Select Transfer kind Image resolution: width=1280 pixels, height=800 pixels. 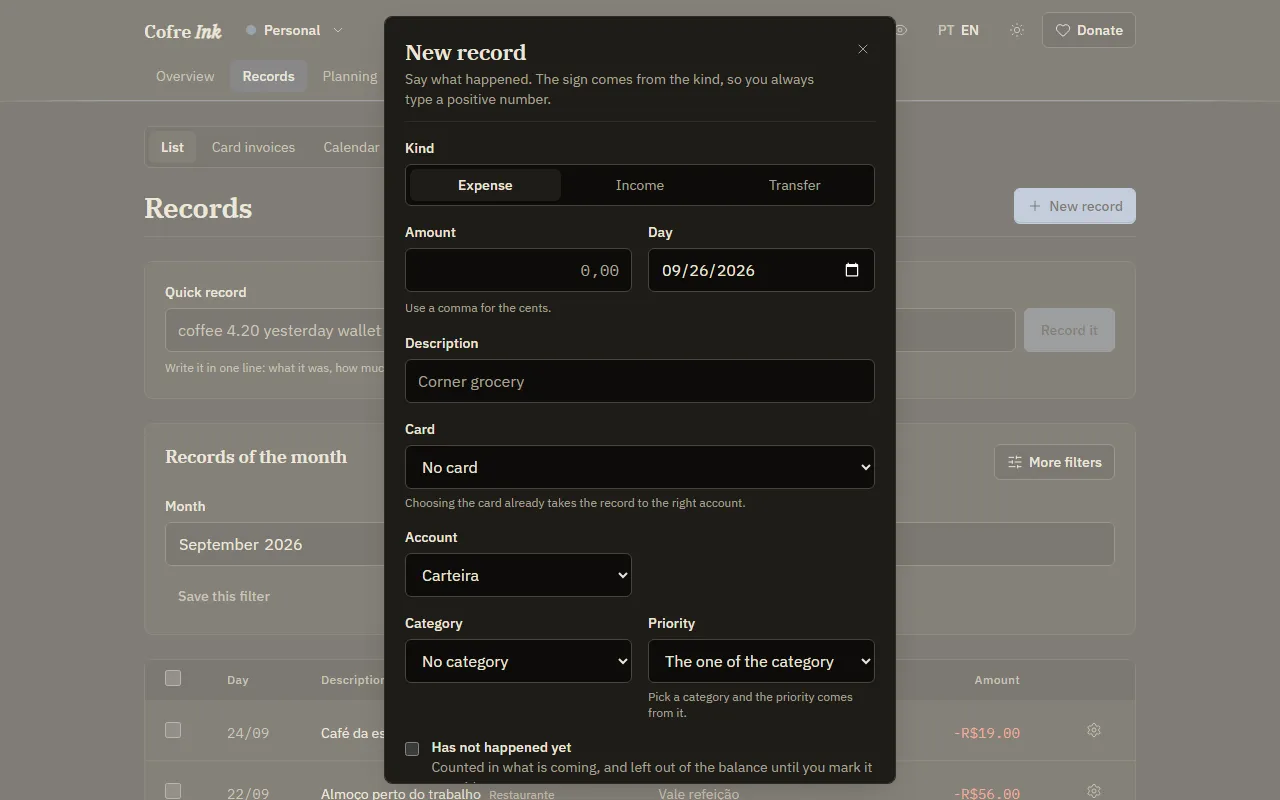[x=795, y=185]
